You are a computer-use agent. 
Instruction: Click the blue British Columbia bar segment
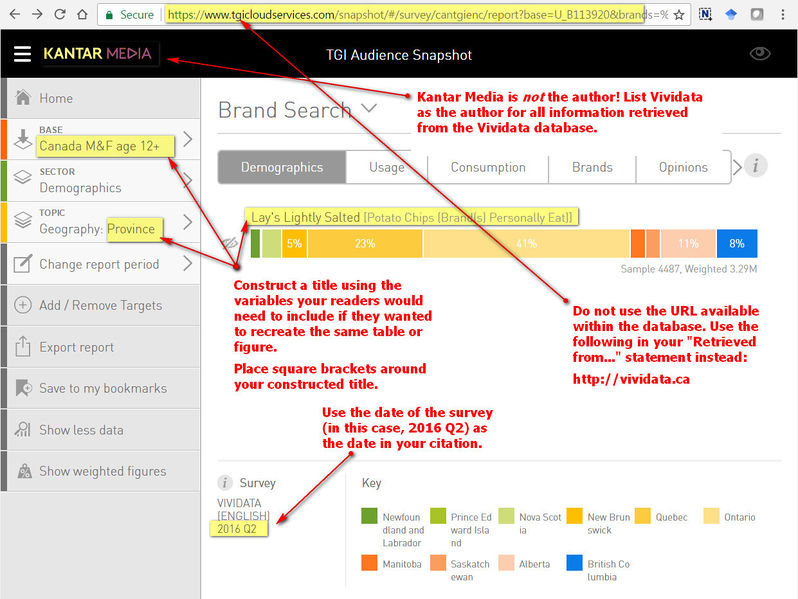pos(737,243)
